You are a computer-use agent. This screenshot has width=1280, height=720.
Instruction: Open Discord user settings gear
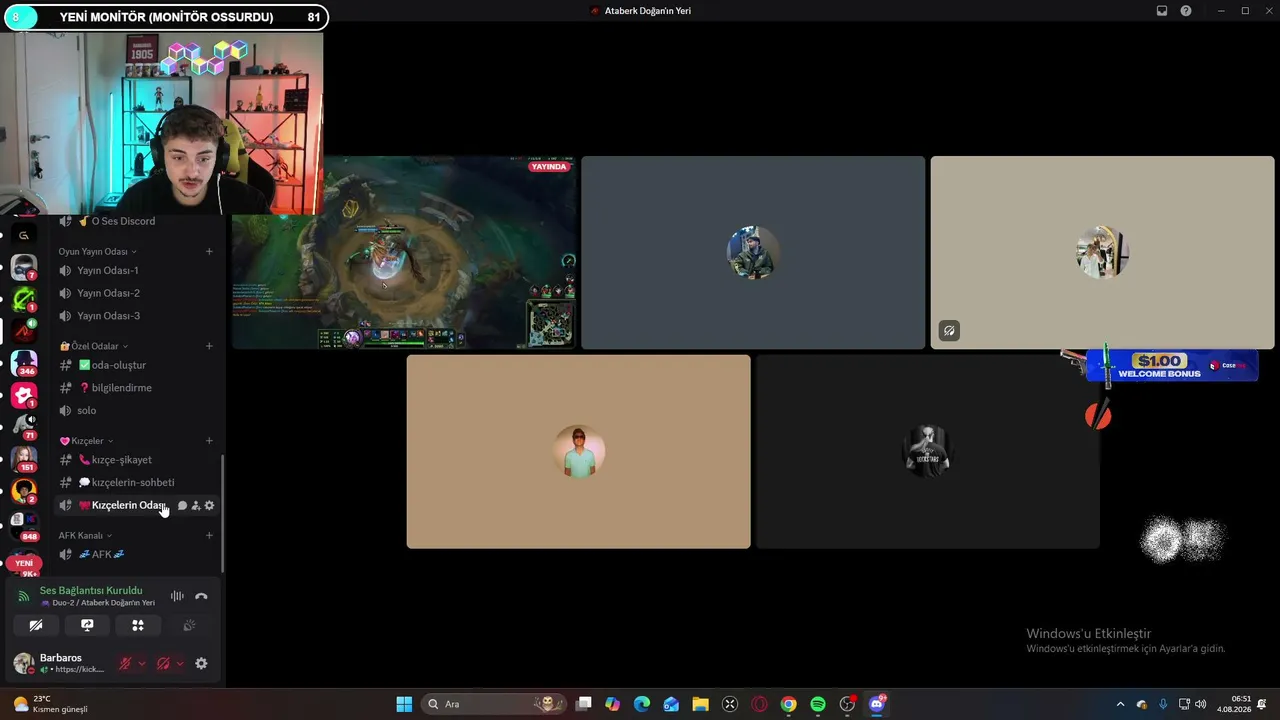click(x=201, y=663)
